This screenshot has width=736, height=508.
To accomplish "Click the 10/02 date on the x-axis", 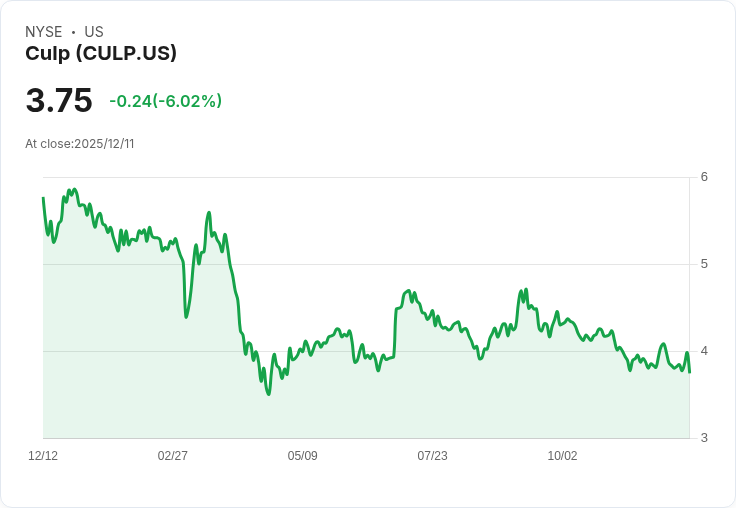I will tap(562, 456).
